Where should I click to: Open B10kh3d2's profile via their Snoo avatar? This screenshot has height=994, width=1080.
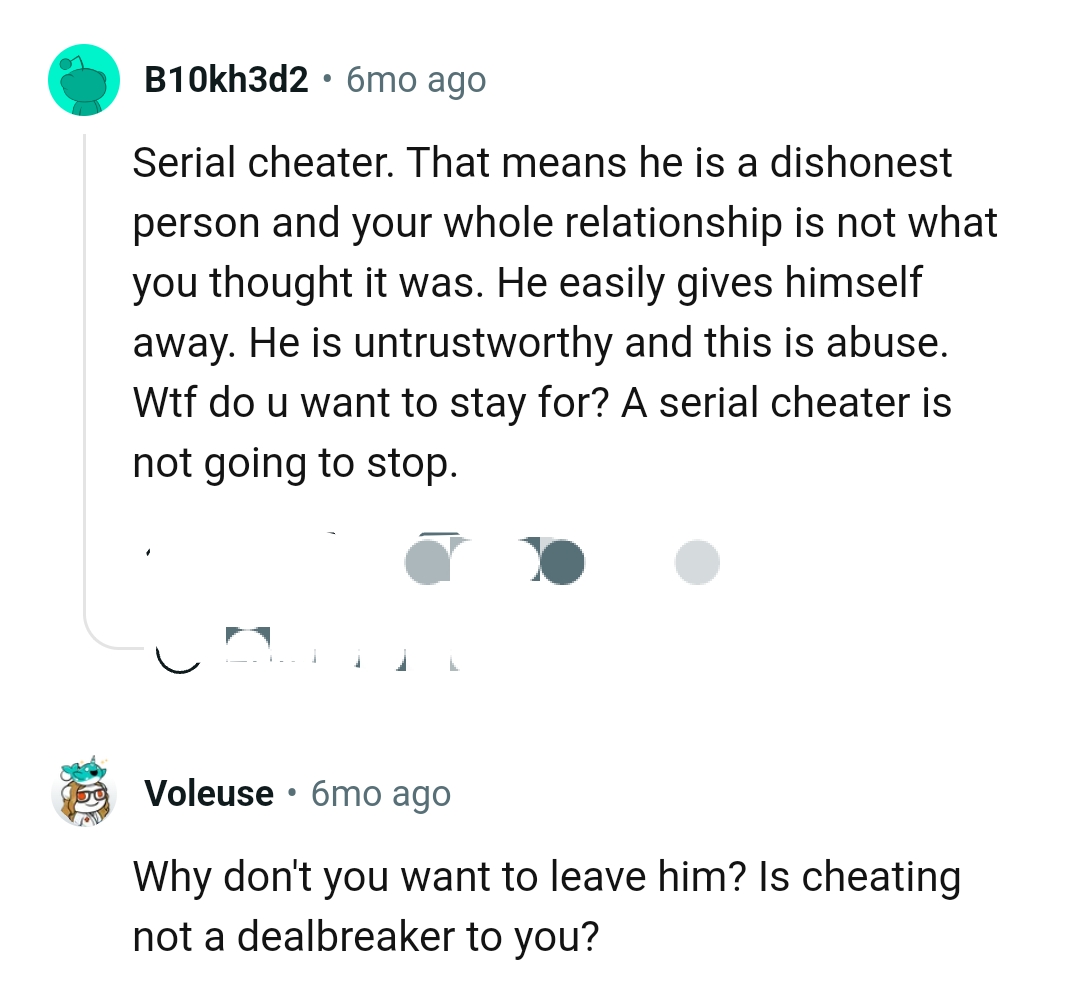84,79
